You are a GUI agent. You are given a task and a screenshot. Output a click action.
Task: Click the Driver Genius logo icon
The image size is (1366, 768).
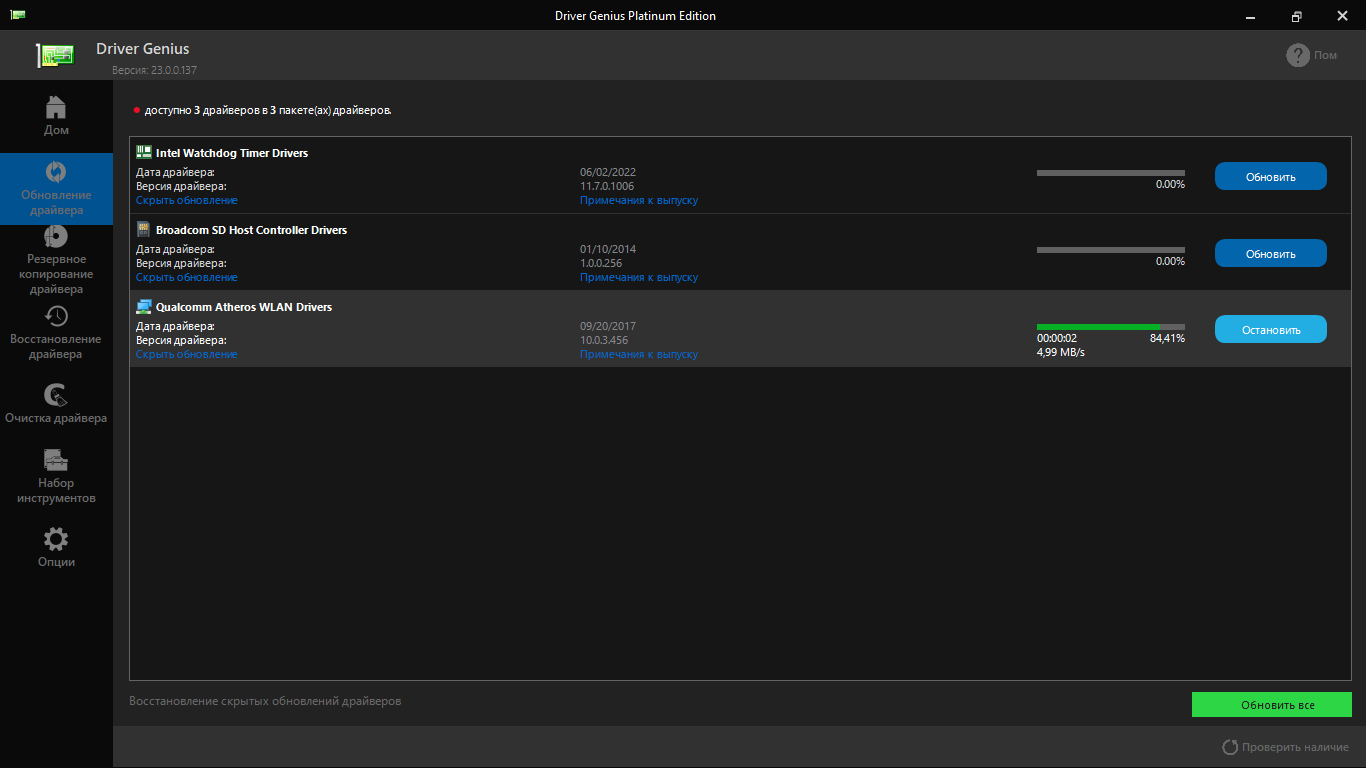[x=57, y=56]
